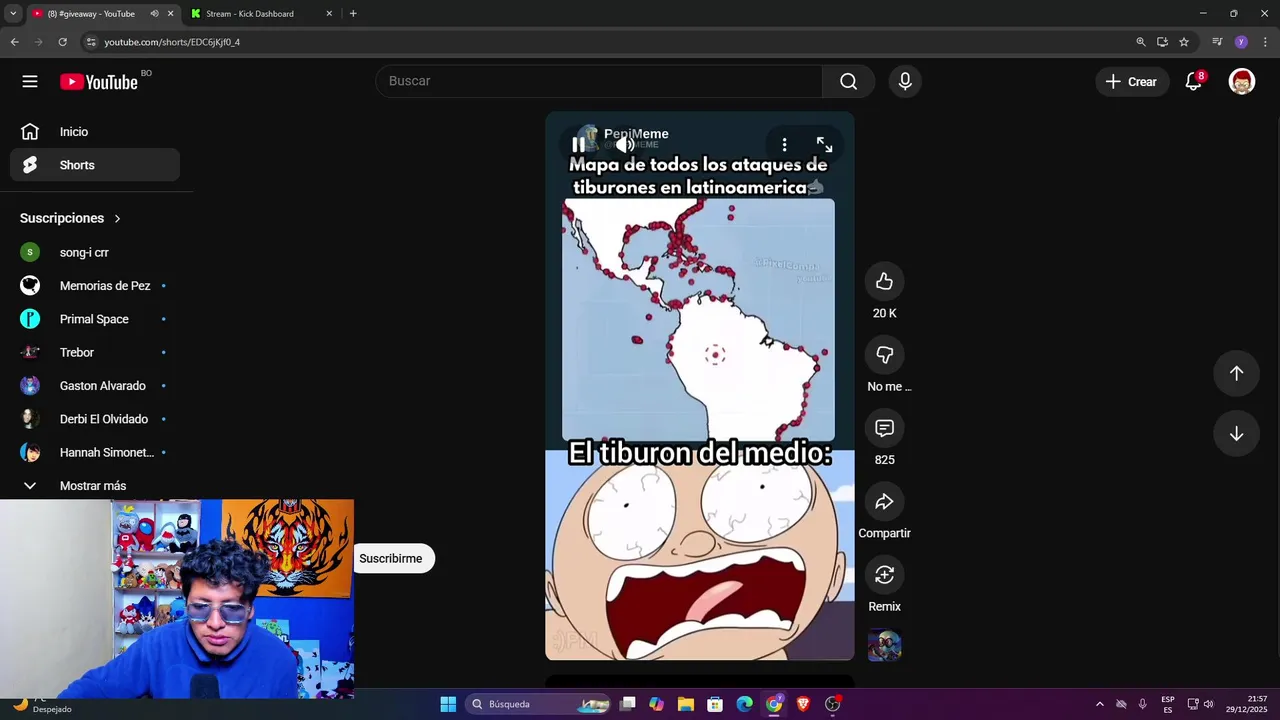Switch to the Stream Kick Dashboard tab

tap(250, 14)
